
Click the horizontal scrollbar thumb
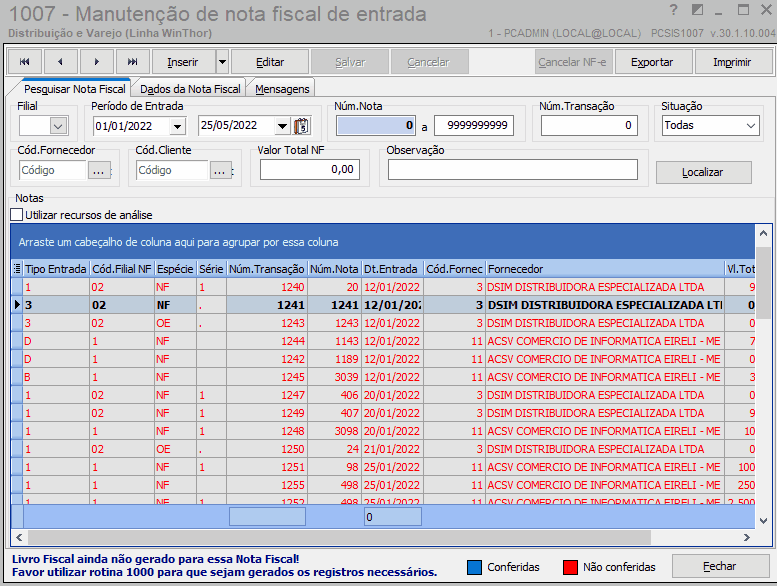click(339, 537)
